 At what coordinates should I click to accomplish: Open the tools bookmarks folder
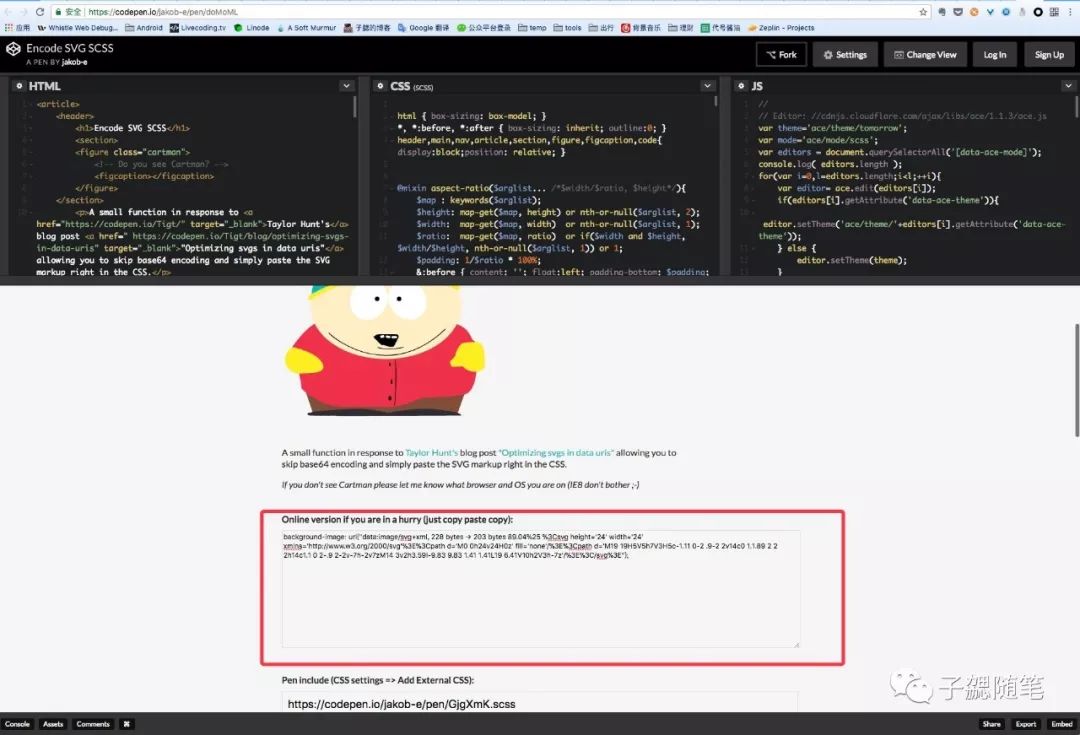(x=568, y=28)
